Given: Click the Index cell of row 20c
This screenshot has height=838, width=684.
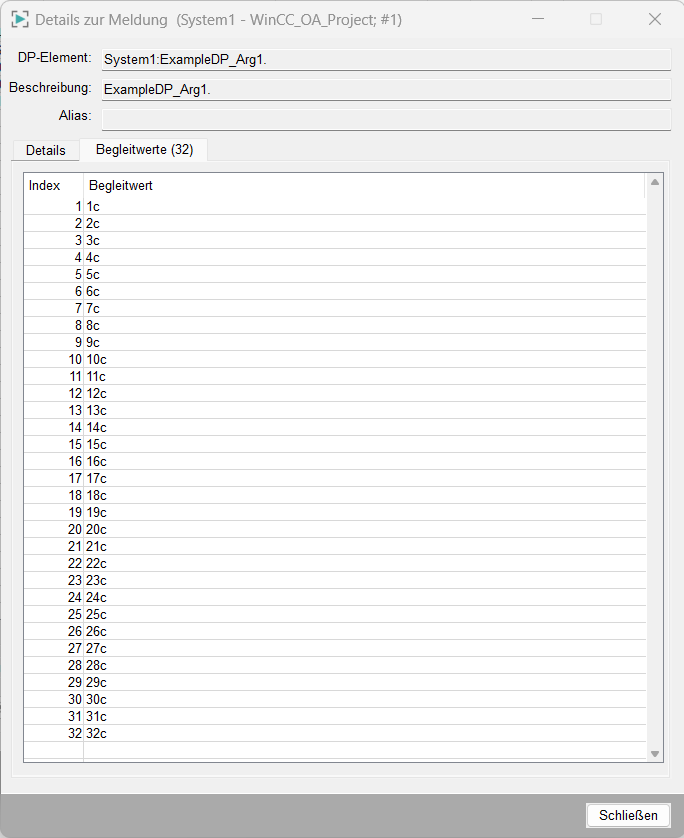Looking at the screenshot, I should 53,529.
